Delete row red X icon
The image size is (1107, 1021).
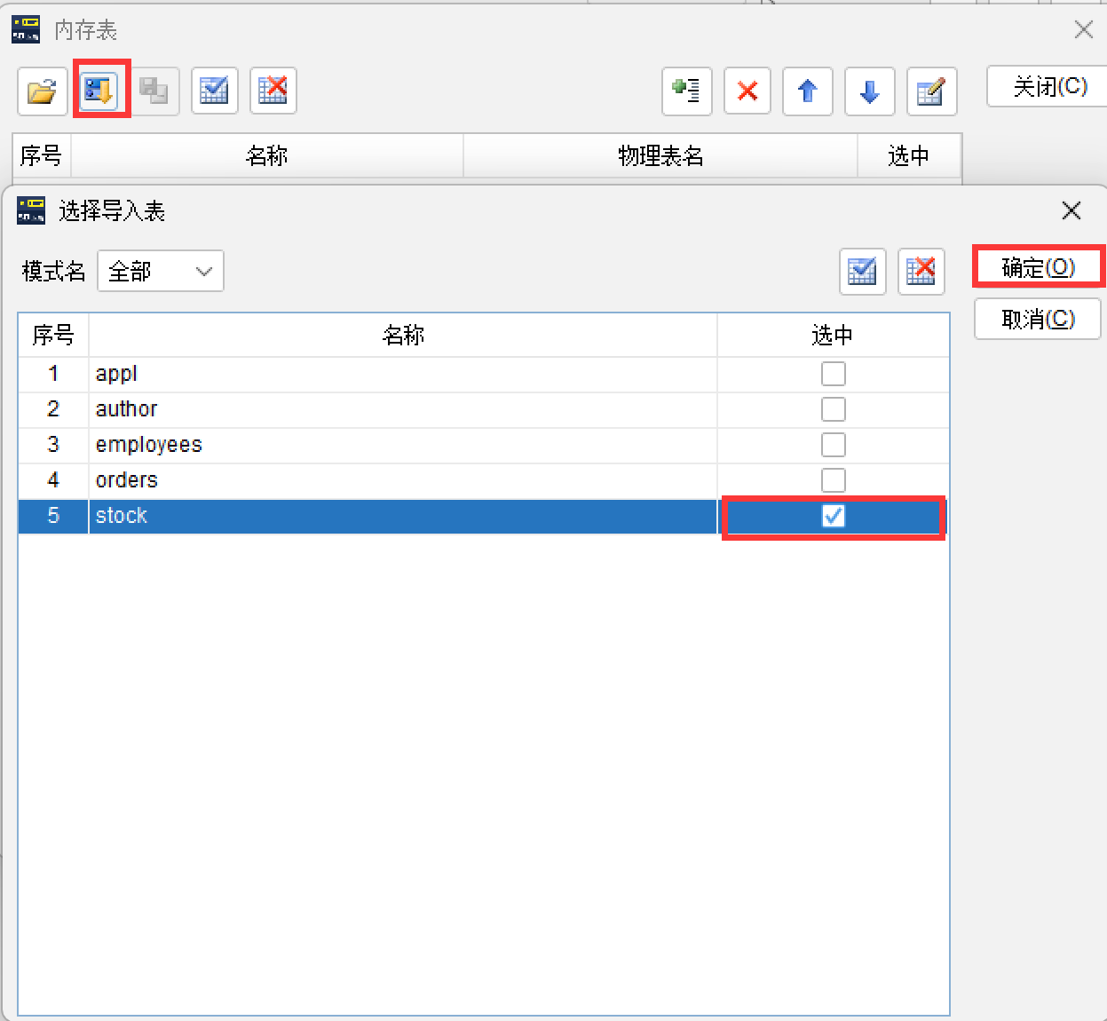[747, 90]
